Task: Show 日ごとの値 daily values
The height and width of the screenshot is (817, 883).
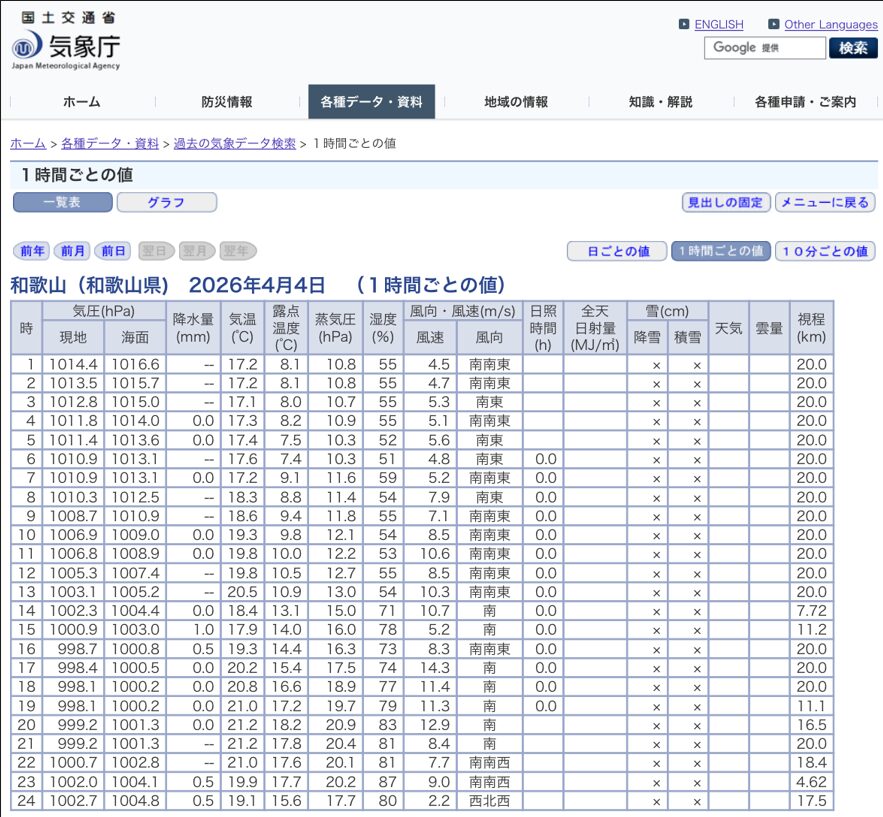Action: tap(617, 251)
